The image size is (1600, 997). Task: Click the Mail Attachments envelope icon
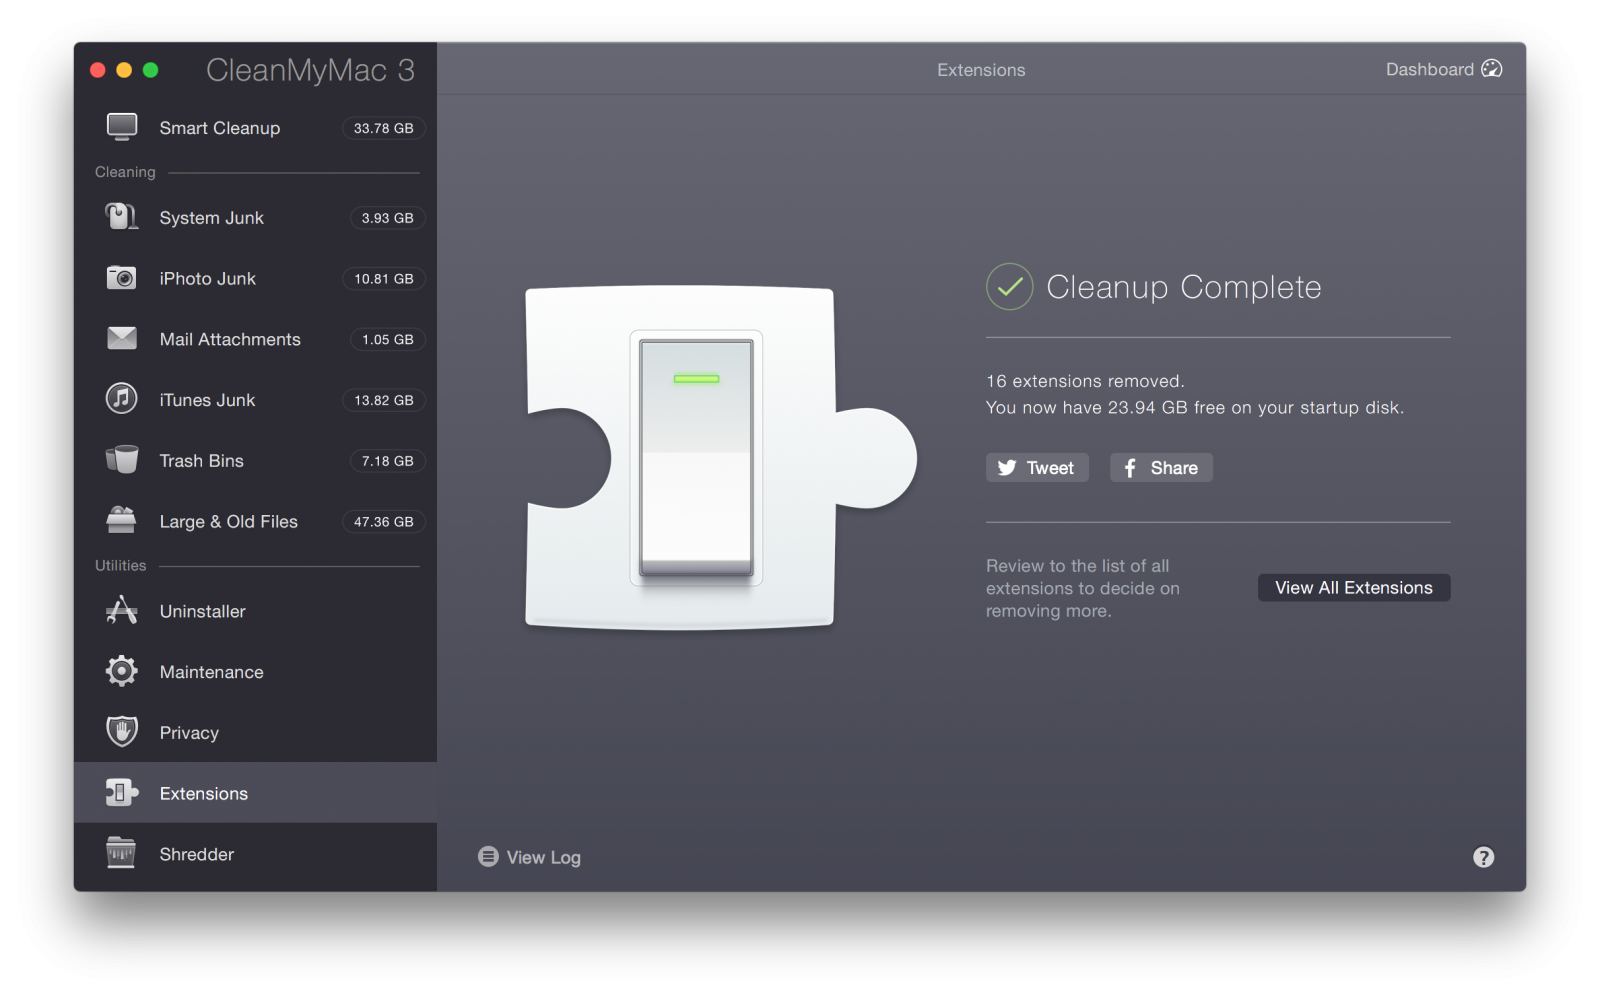point(122,338)
